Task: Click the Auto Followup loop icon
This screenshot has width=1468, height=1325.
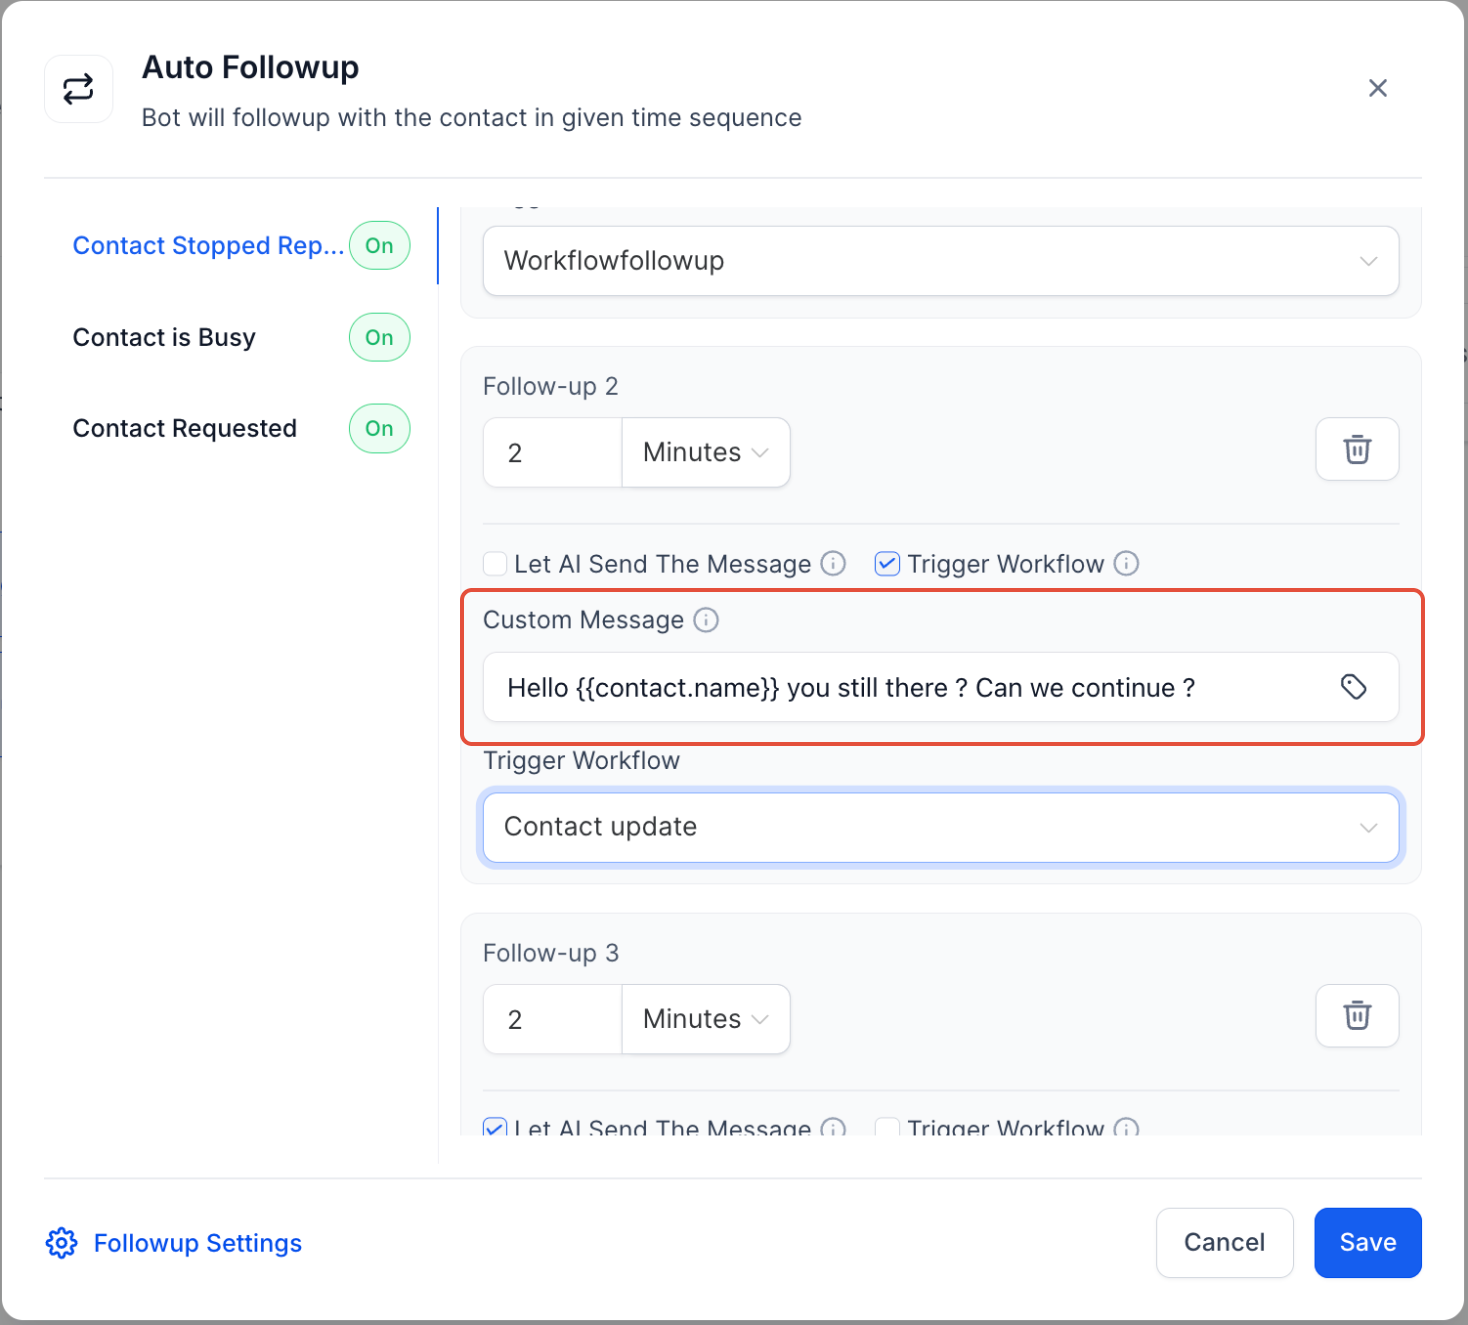Action: coord(78,89)
